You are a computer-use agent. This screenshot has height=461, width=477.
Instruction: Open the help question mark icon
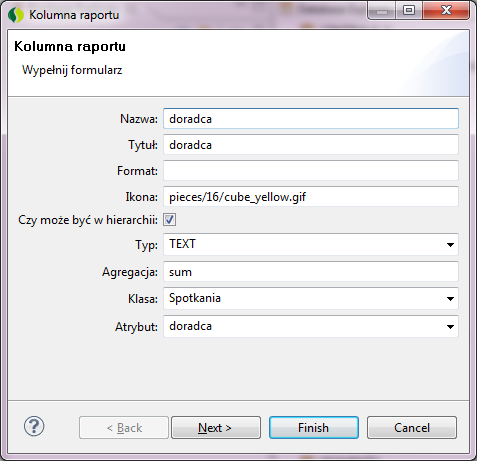coord(34,426)
